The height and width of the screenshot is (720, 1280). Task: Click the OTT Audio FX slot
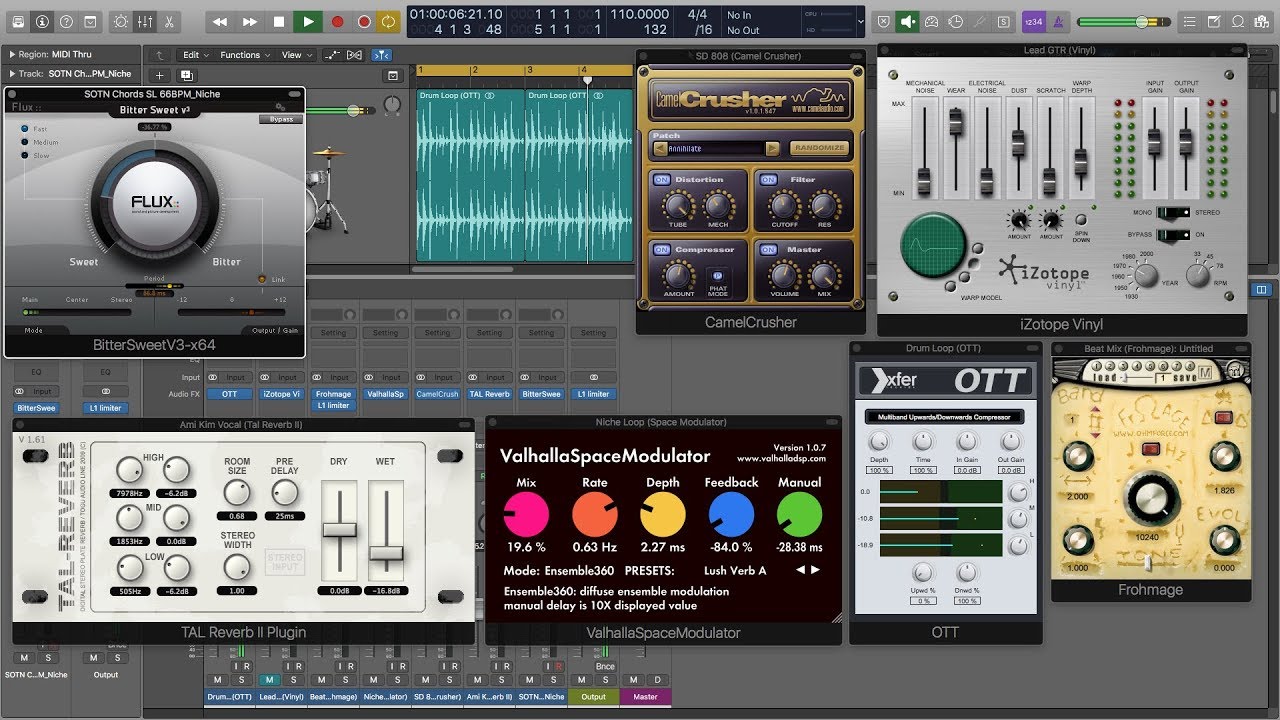[x=229, y=394]
